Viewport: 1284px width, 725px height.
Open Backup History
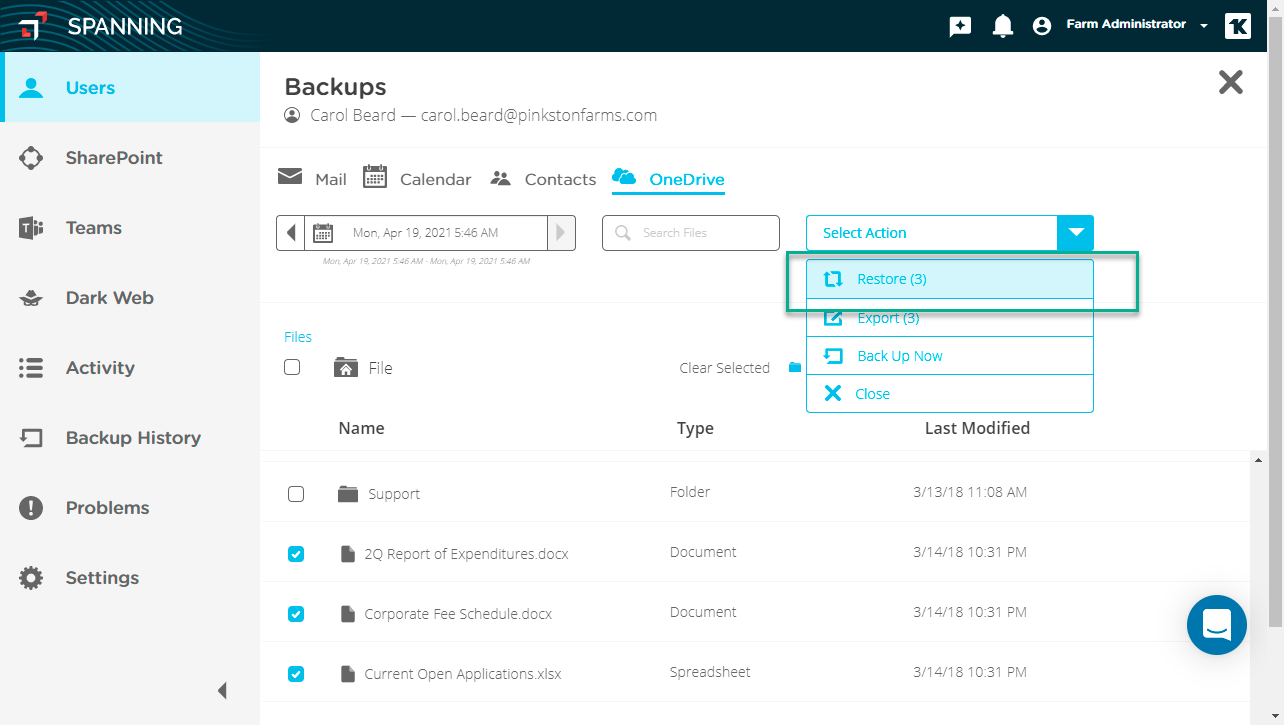[130, 437]
